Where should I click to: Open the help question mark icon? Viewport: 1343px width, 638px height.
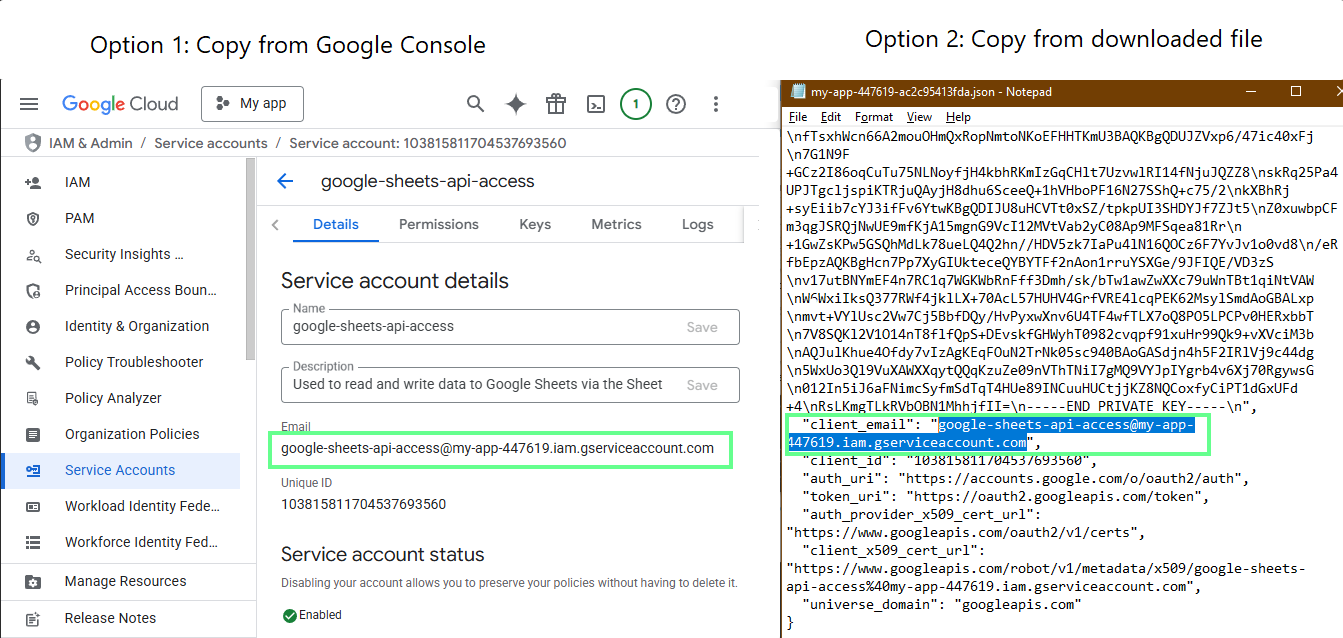coord(677,103)
